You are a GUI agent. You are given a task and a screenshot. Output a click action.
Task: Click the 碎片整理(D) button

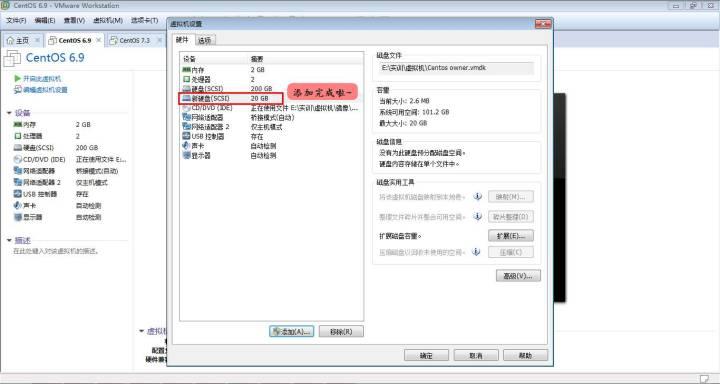(x=511, y=216)
